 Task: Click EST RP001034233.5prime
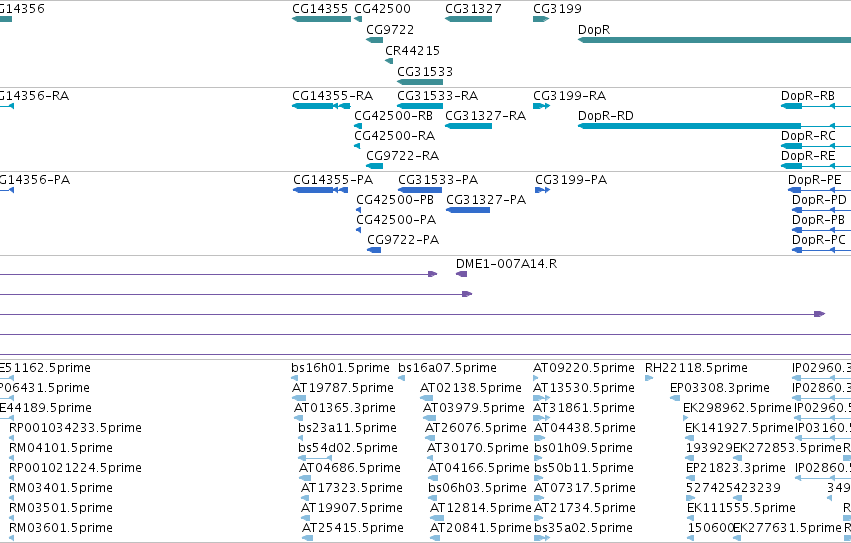(12, 438)
